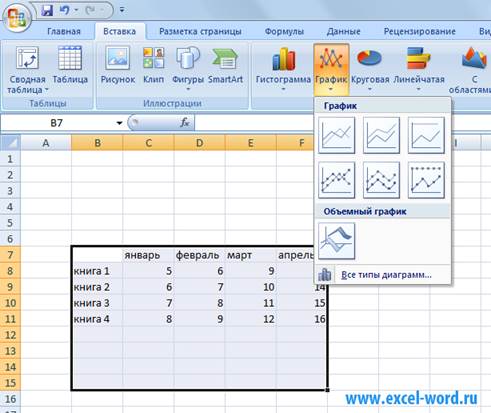This screenshot has width=491, height=413.
Task: Click the Select All corner button
Action: 10,143
